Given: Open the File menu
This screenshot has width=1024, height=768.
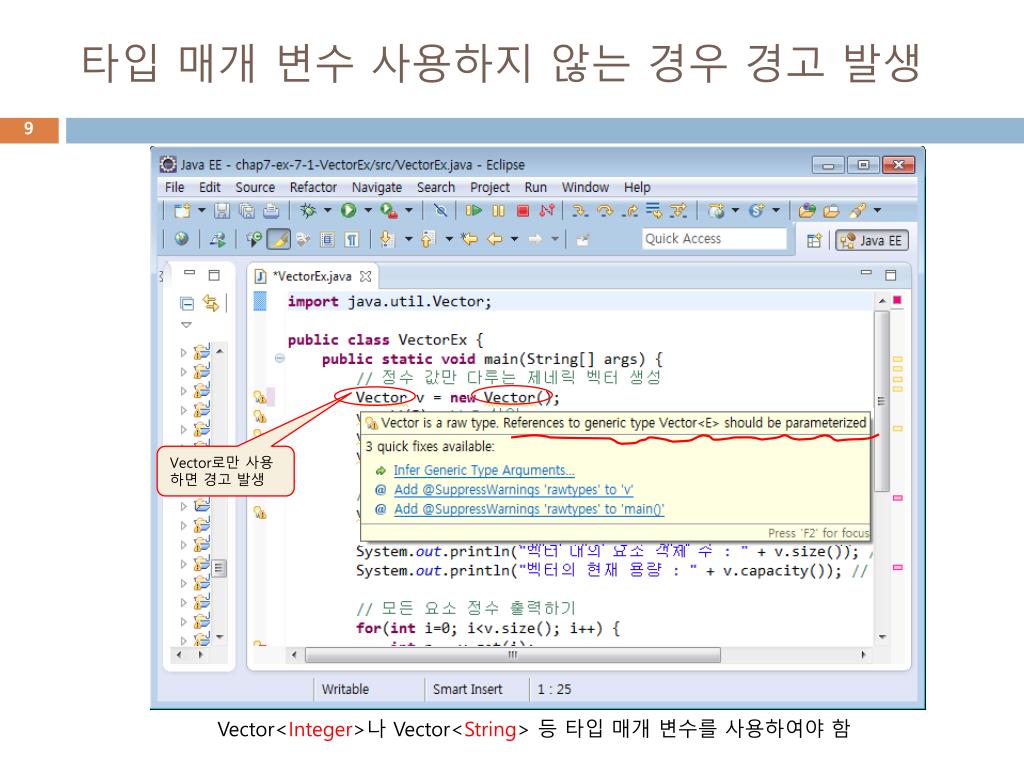Looking at the screenshot, I should pyautogui.click(x=174, y=187).
